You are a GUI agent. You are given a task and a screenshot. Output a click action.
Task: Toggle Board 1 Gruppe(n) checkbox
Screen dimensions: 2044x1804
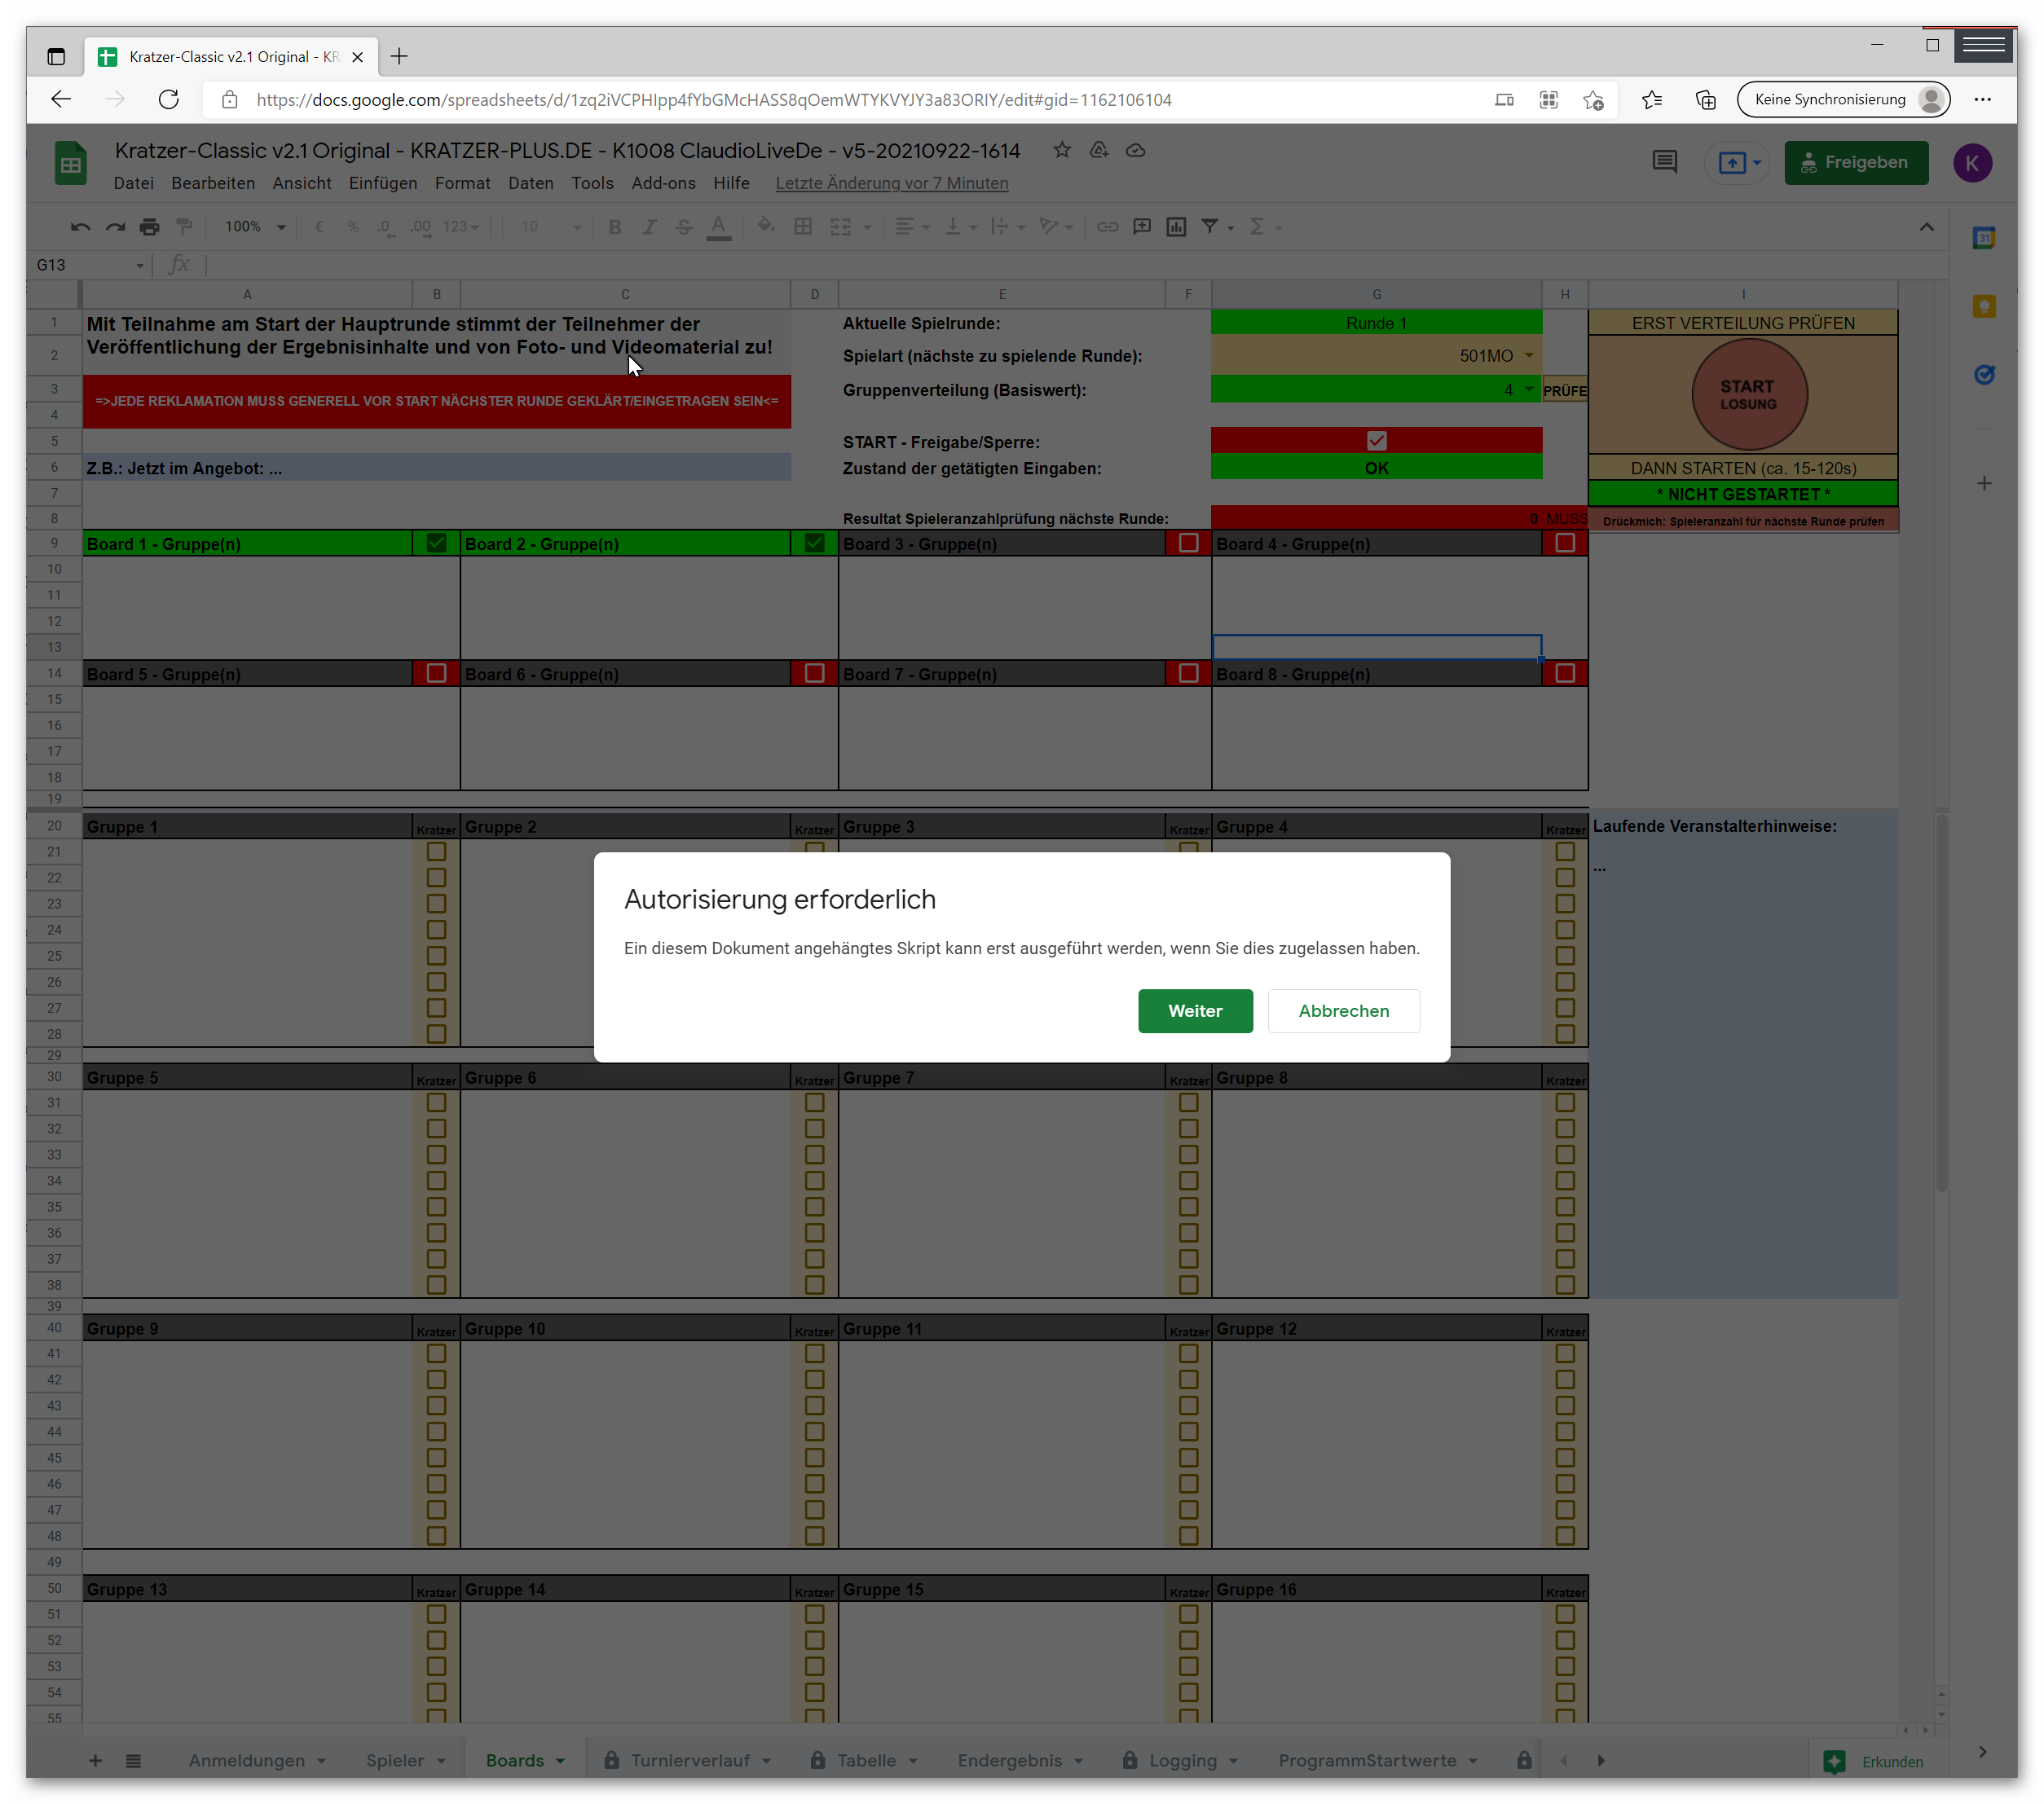[436, 543]
